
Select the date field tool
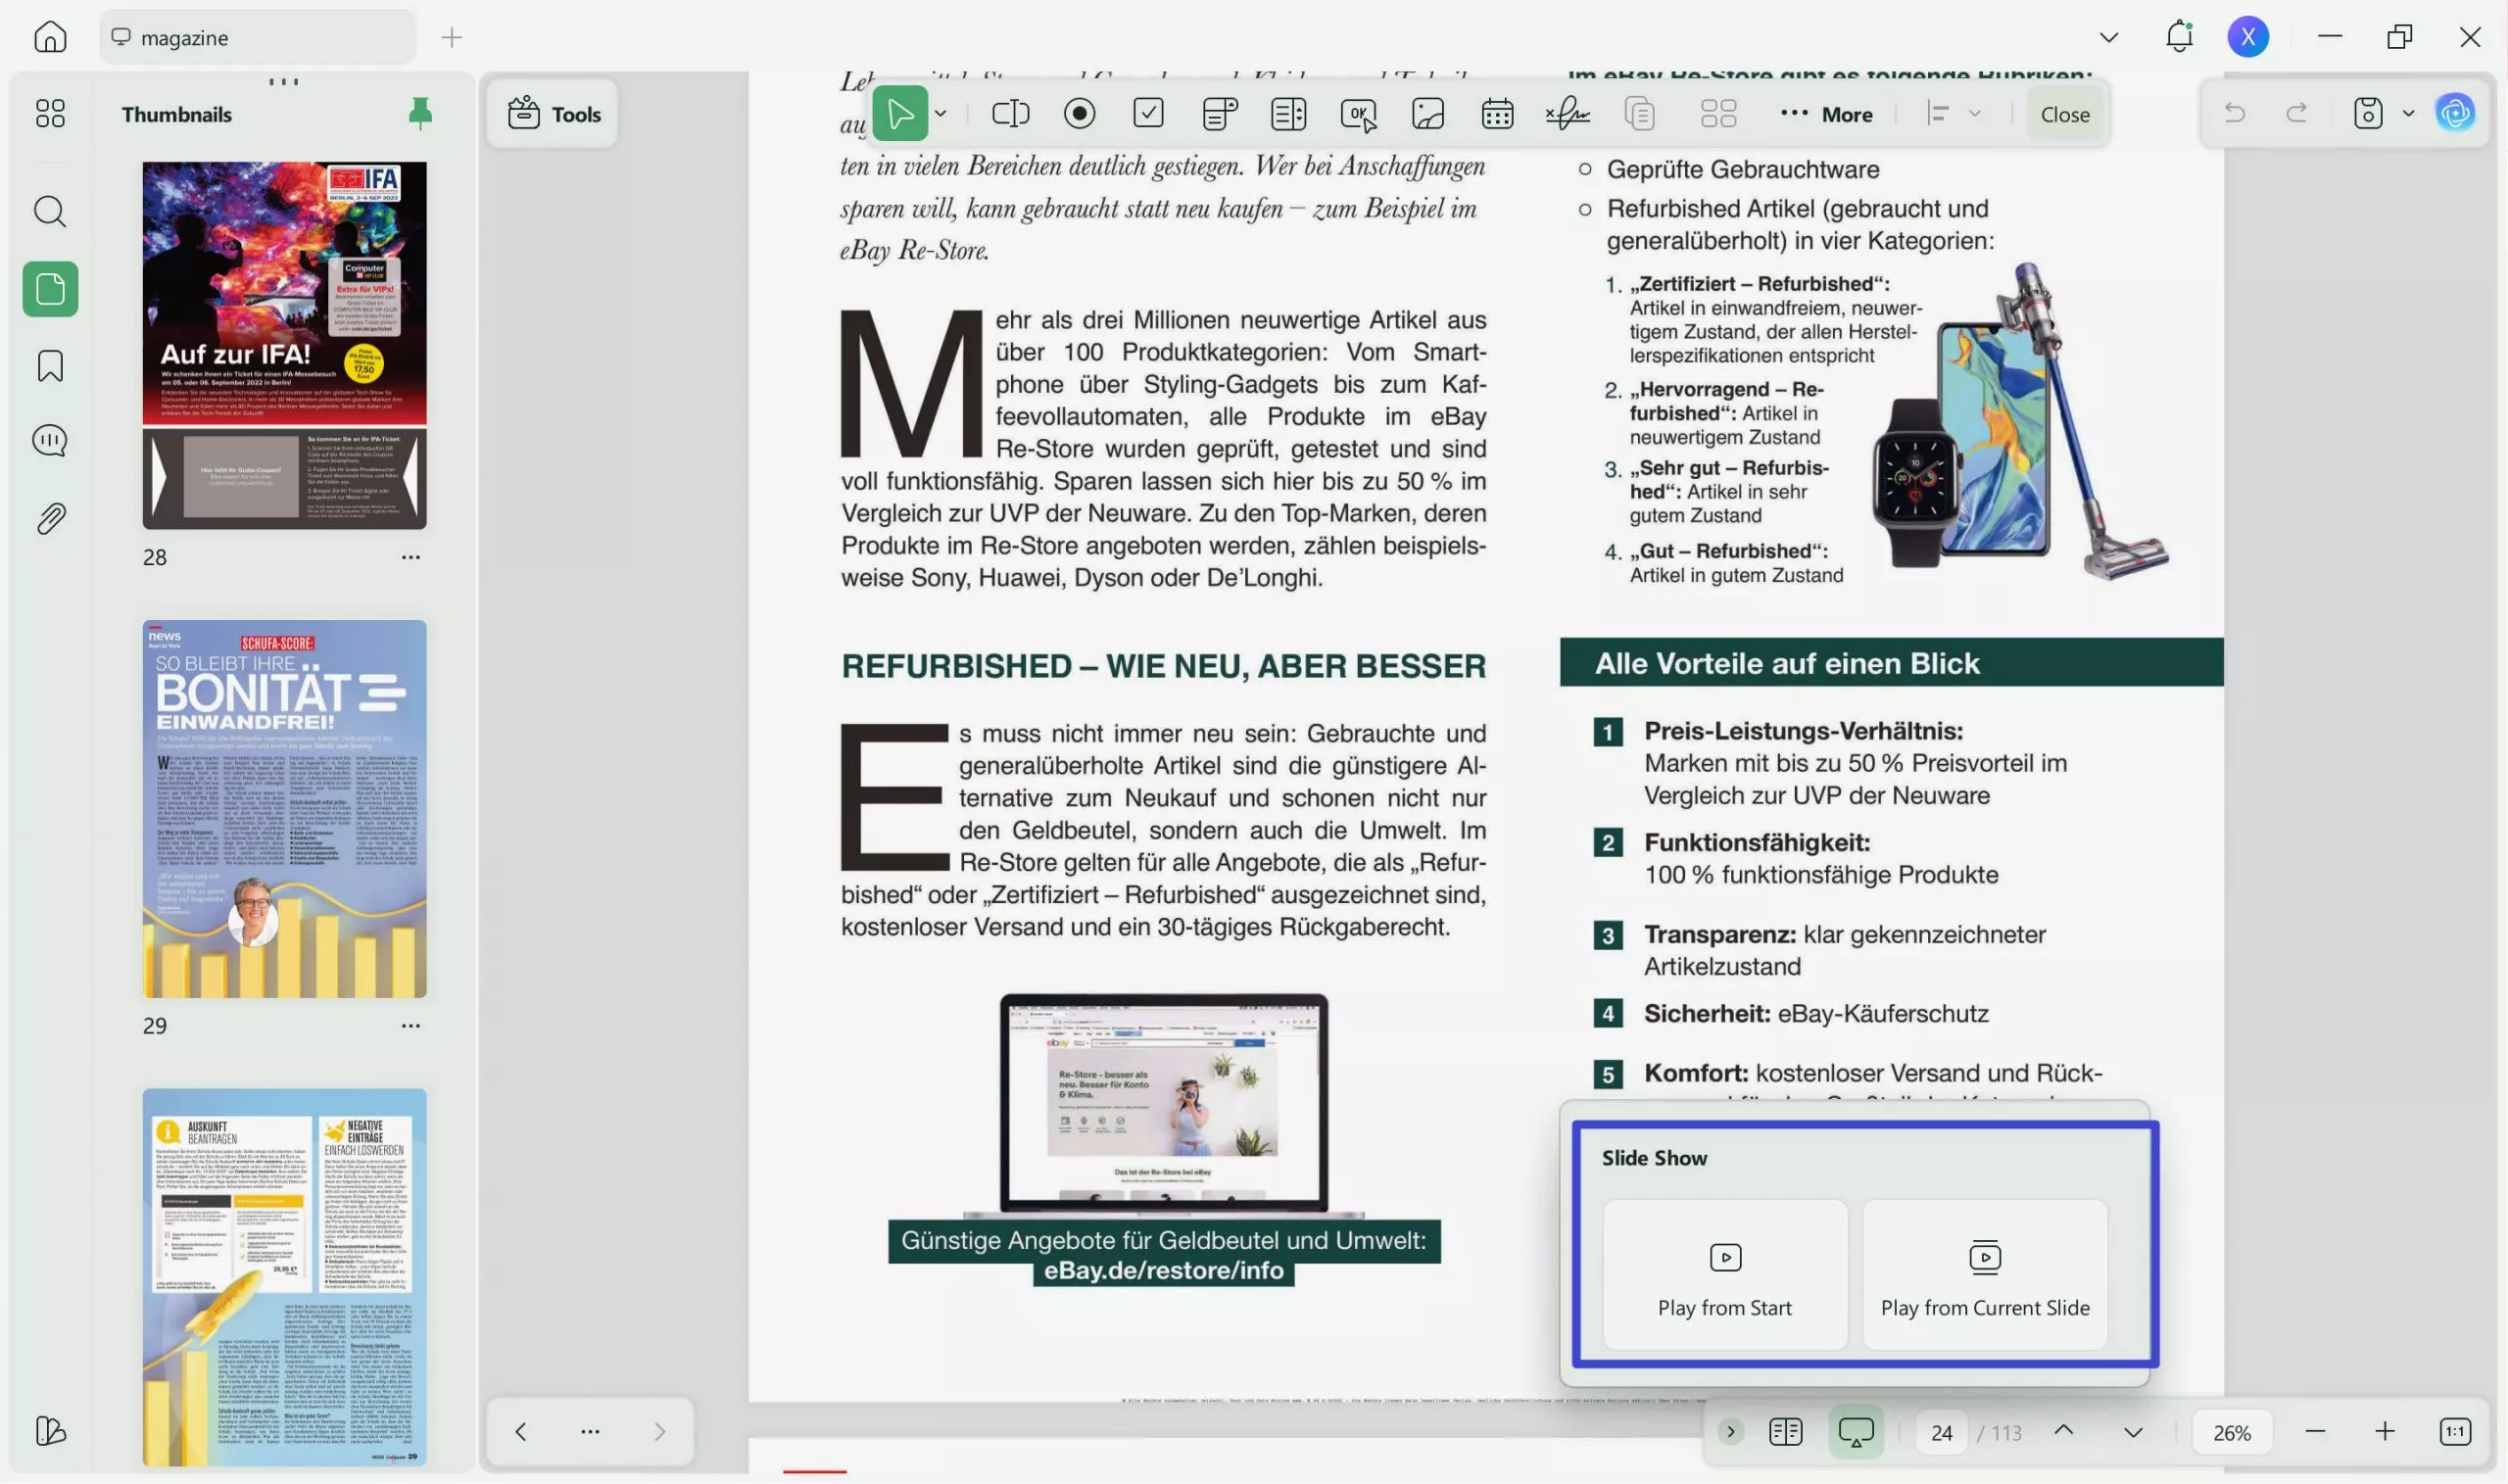[x=1497, y=113]
